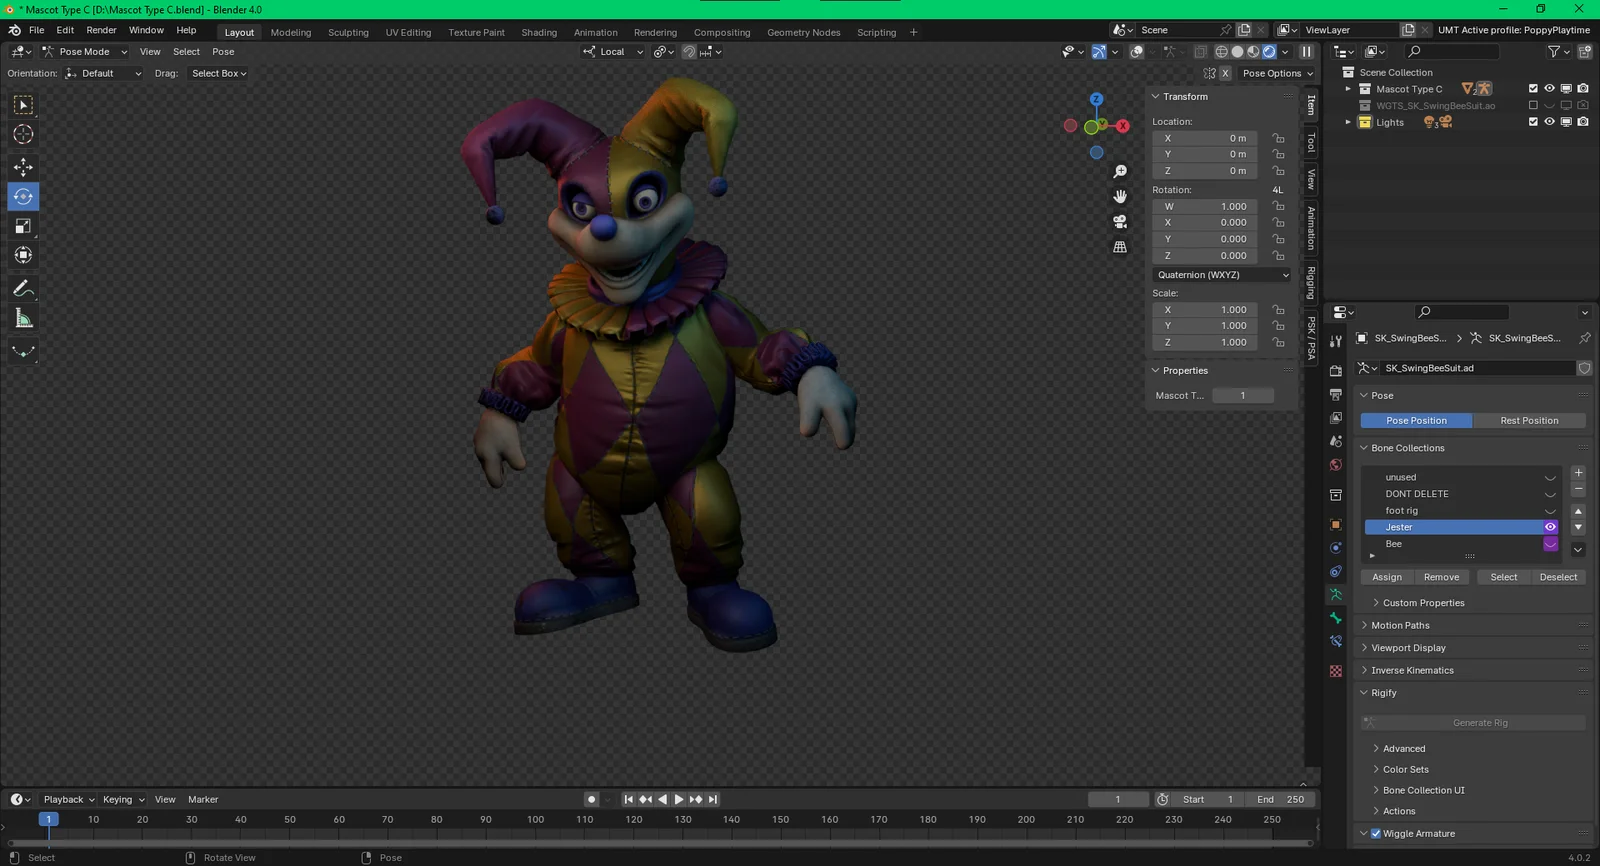Switch to orthographic/perspective grid icon

tap(1120, 246)
